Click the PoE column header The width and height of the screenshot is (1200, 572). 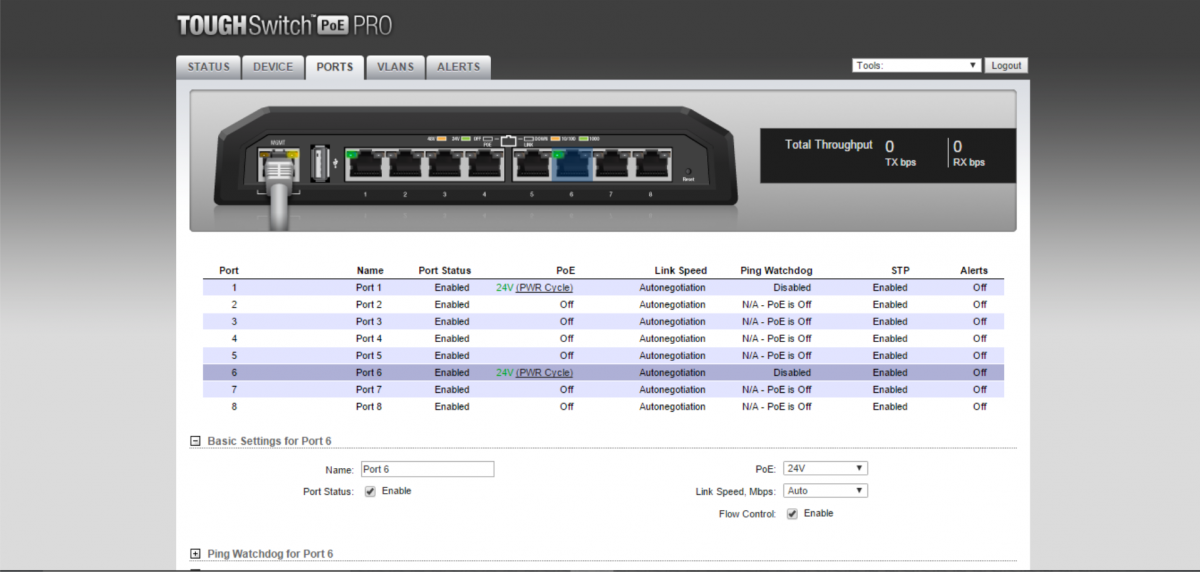[566, 270]
